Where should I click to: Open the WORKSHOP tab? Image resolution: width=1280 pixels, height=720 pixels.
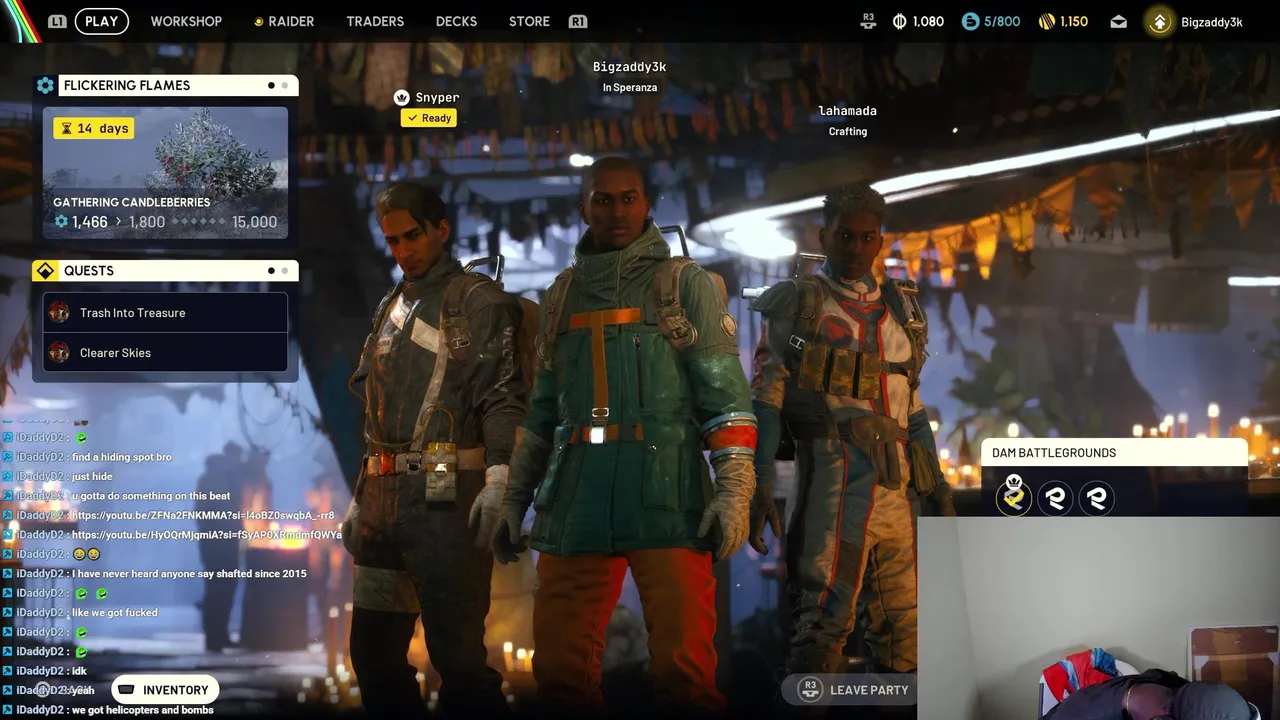186,21
